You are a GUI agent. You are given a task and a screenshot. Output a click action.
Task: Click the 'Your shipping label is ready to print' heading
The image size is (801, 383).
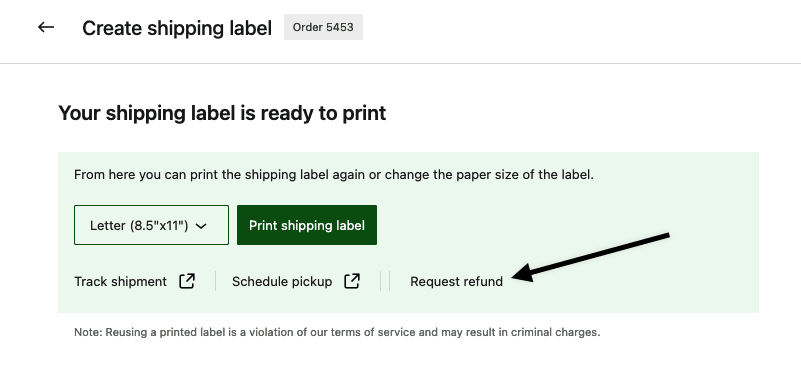pos(222,113)
